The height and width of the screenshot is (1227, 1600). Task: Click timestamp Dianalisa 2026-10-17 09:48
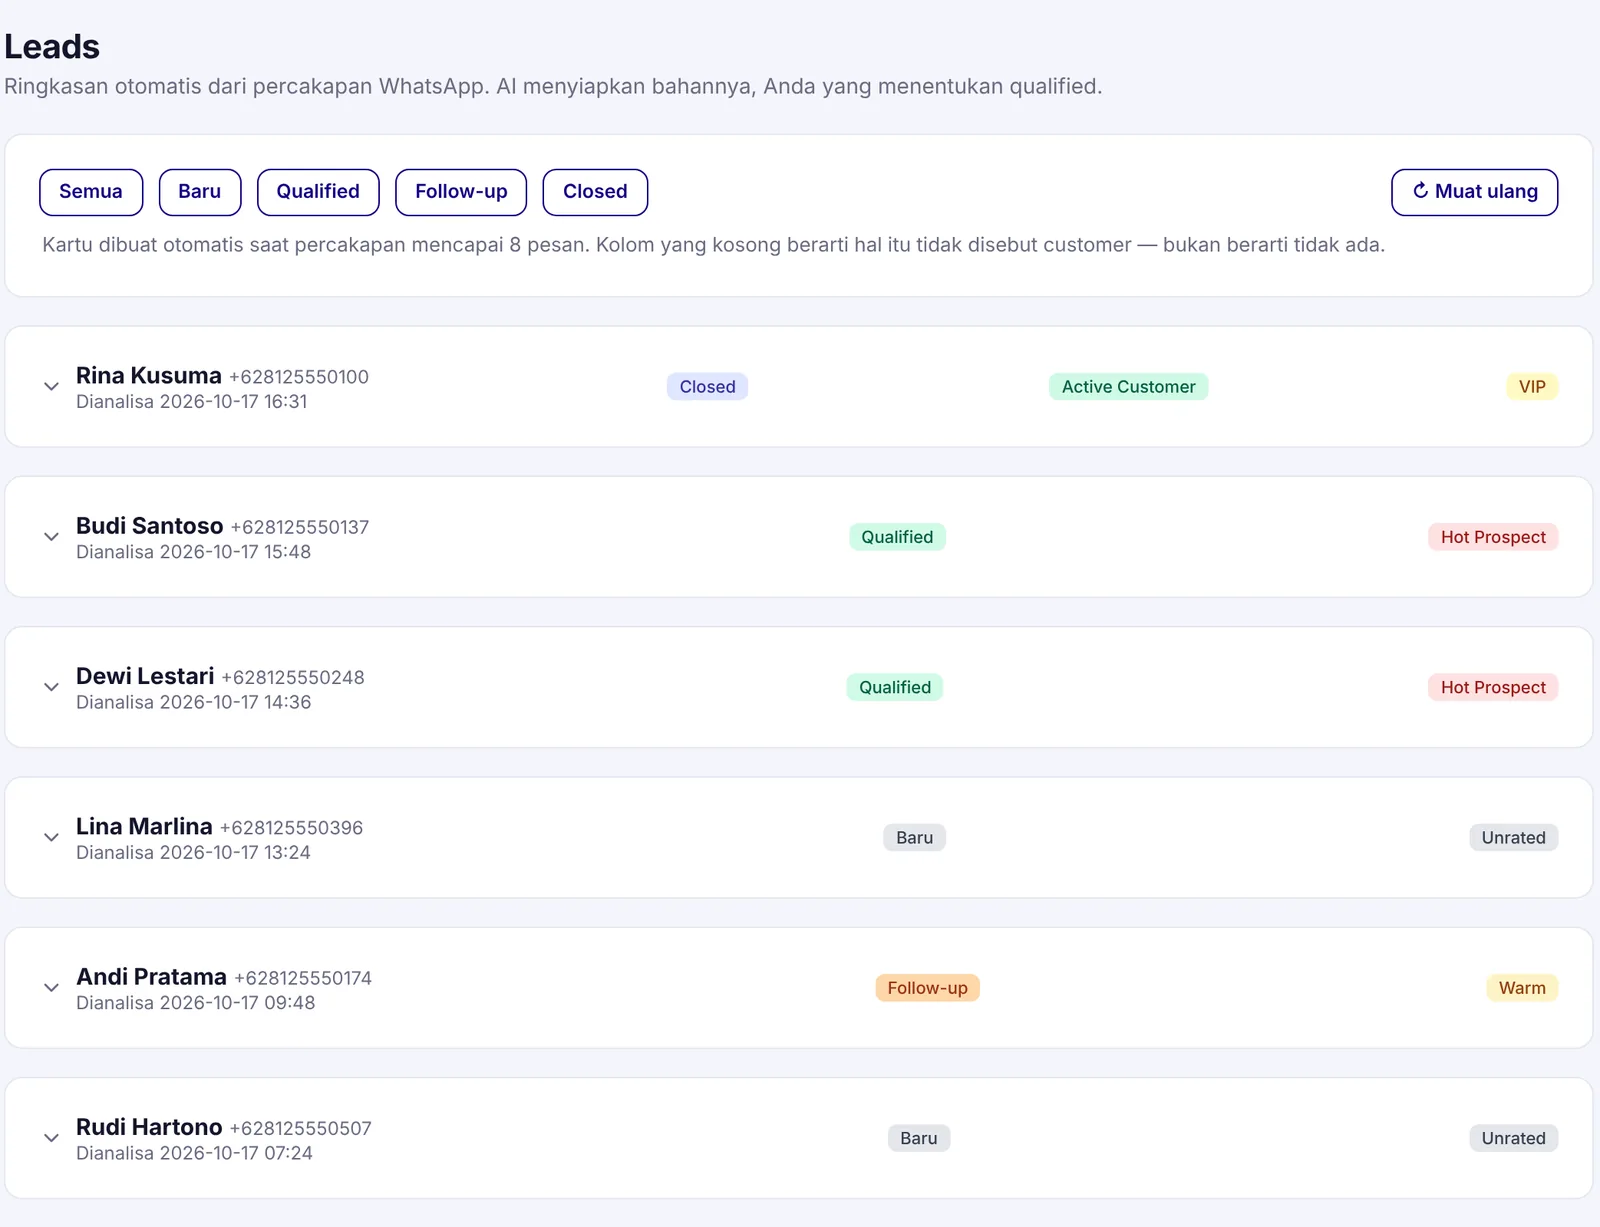pos(196,1003)
